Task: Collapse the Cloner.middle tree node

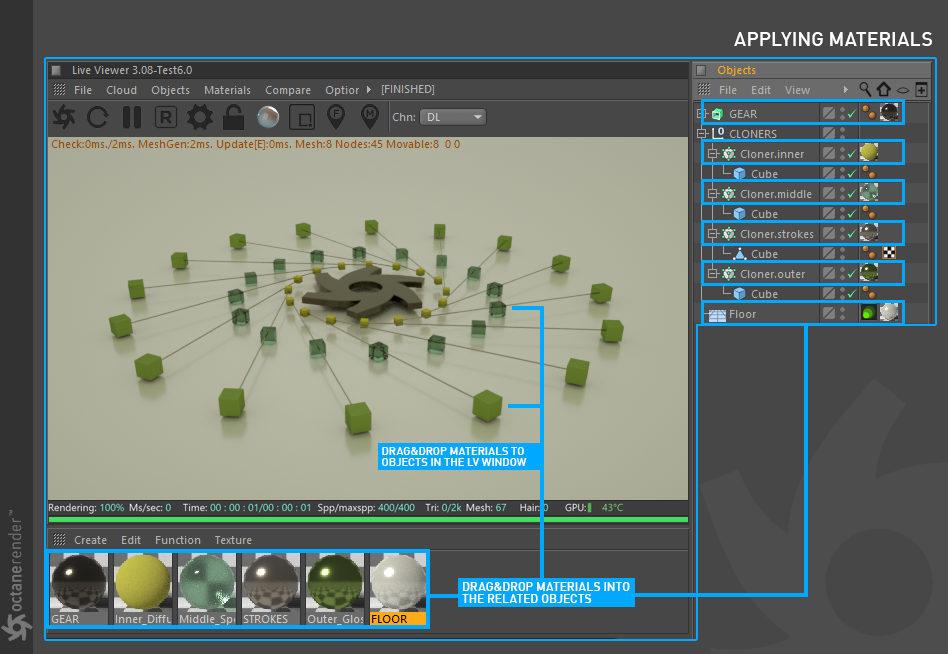Action: coord(712,194)
